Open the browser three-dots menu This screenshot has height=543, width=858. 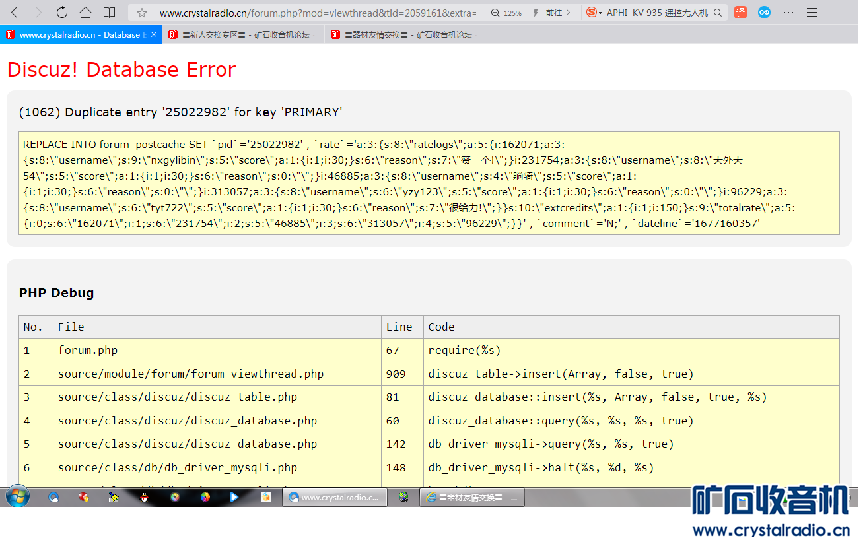click(790, 13)
